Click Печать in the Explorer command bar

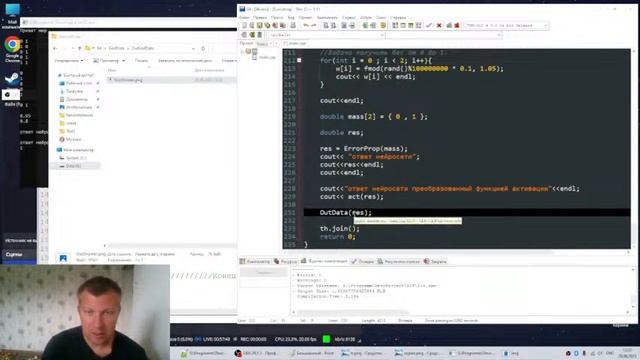[x=141, y=60]
